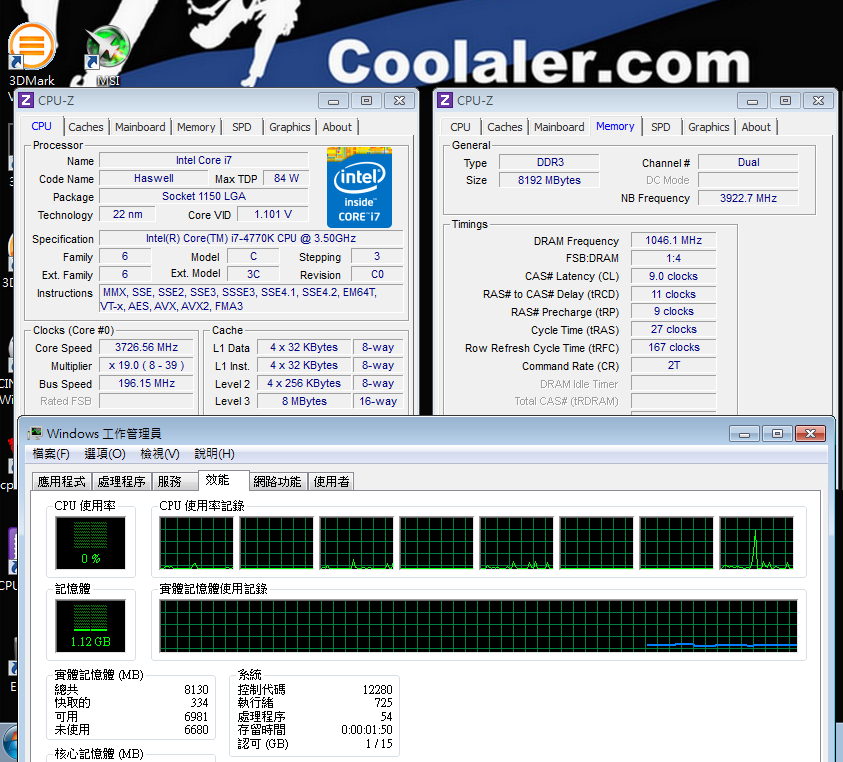Switch to 應用程式 tab in Task Manager
This screenshot has width=843, height=762.
click(x=61, y=481)
